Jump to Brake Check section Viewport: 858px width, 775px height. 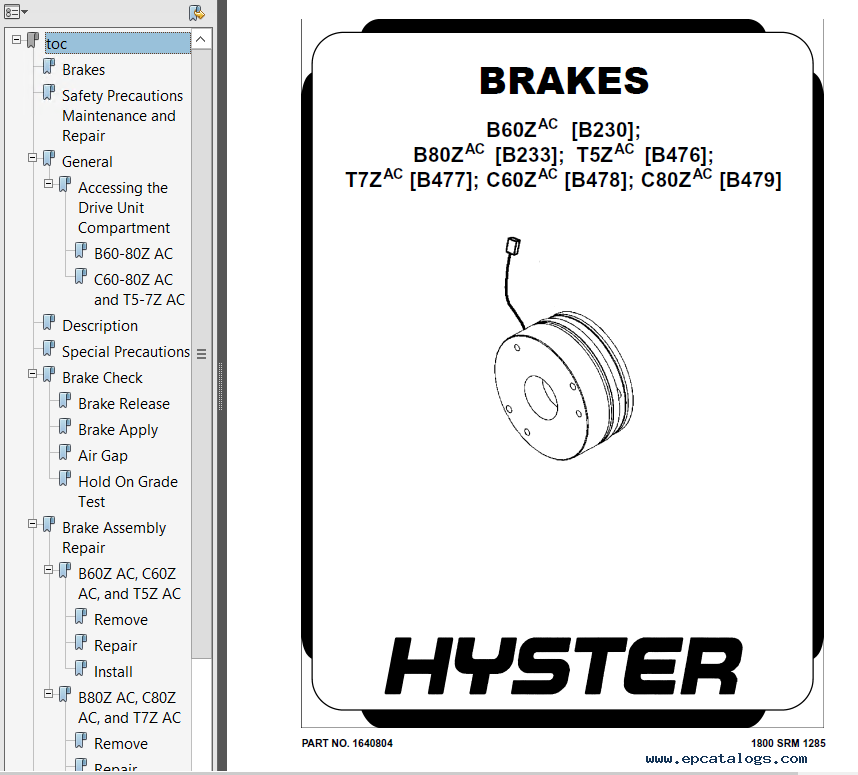click(102, 378)
